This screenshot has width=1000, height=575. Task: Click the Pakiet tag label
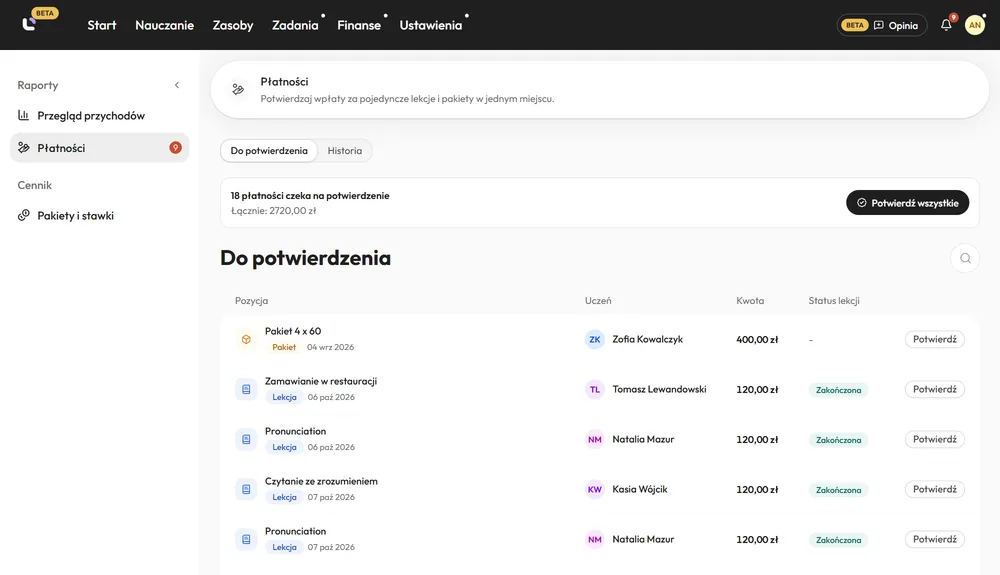tap(284, 347)
